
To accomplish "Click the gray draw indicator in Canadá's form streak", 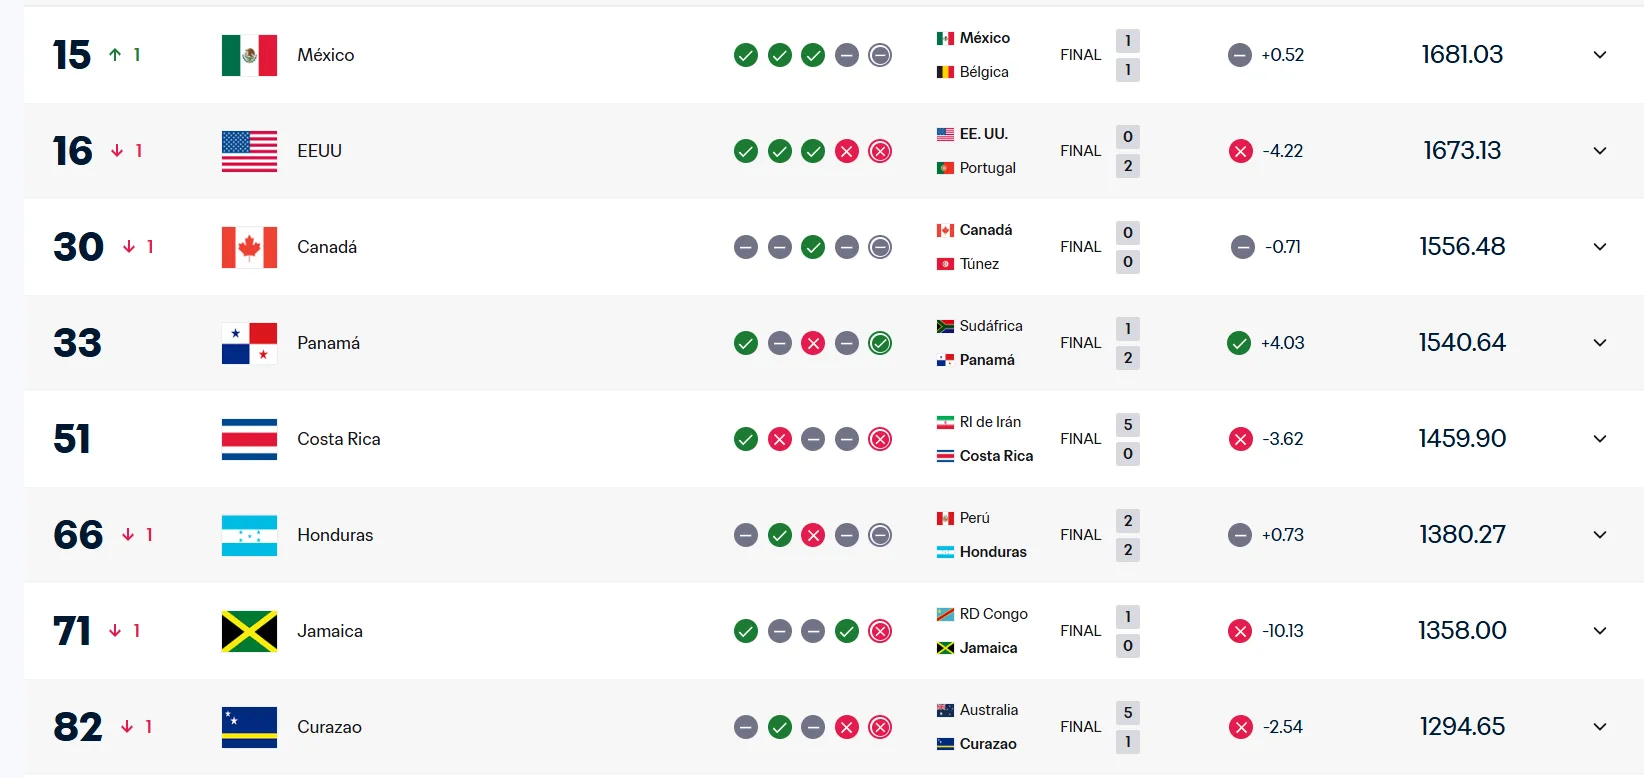I will tap(745, 247).
